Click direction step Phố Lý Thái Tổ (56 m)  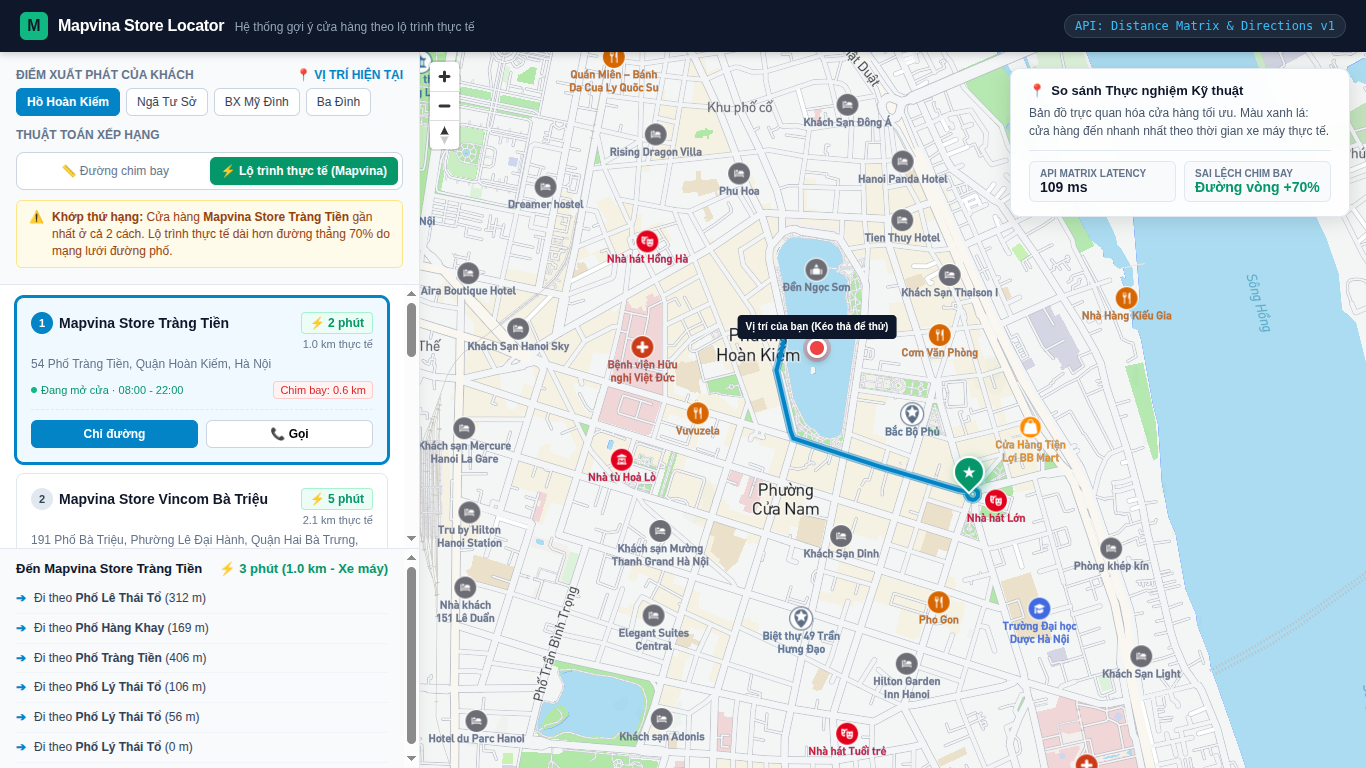[x=202, y=717]
